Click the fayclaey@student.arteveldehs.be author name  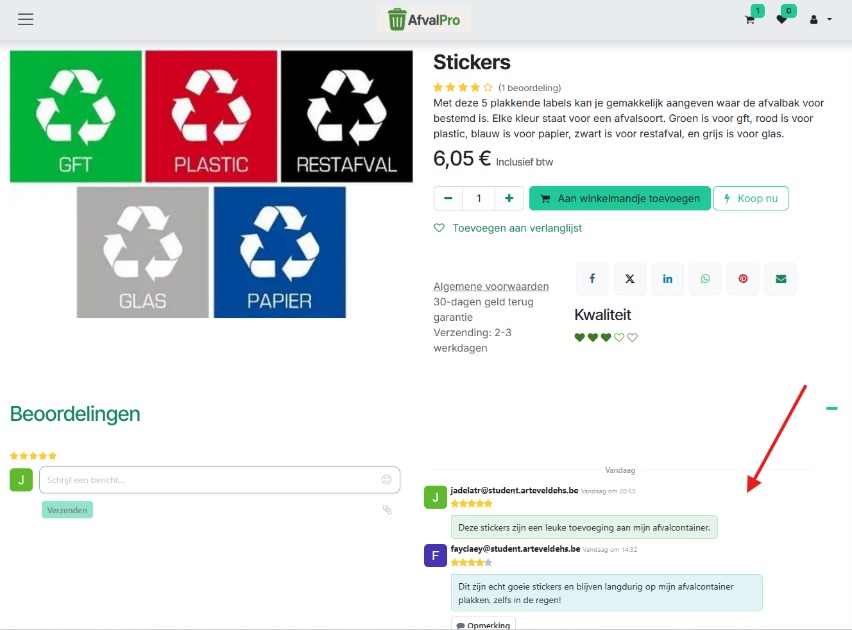click(x=515, y=549)
